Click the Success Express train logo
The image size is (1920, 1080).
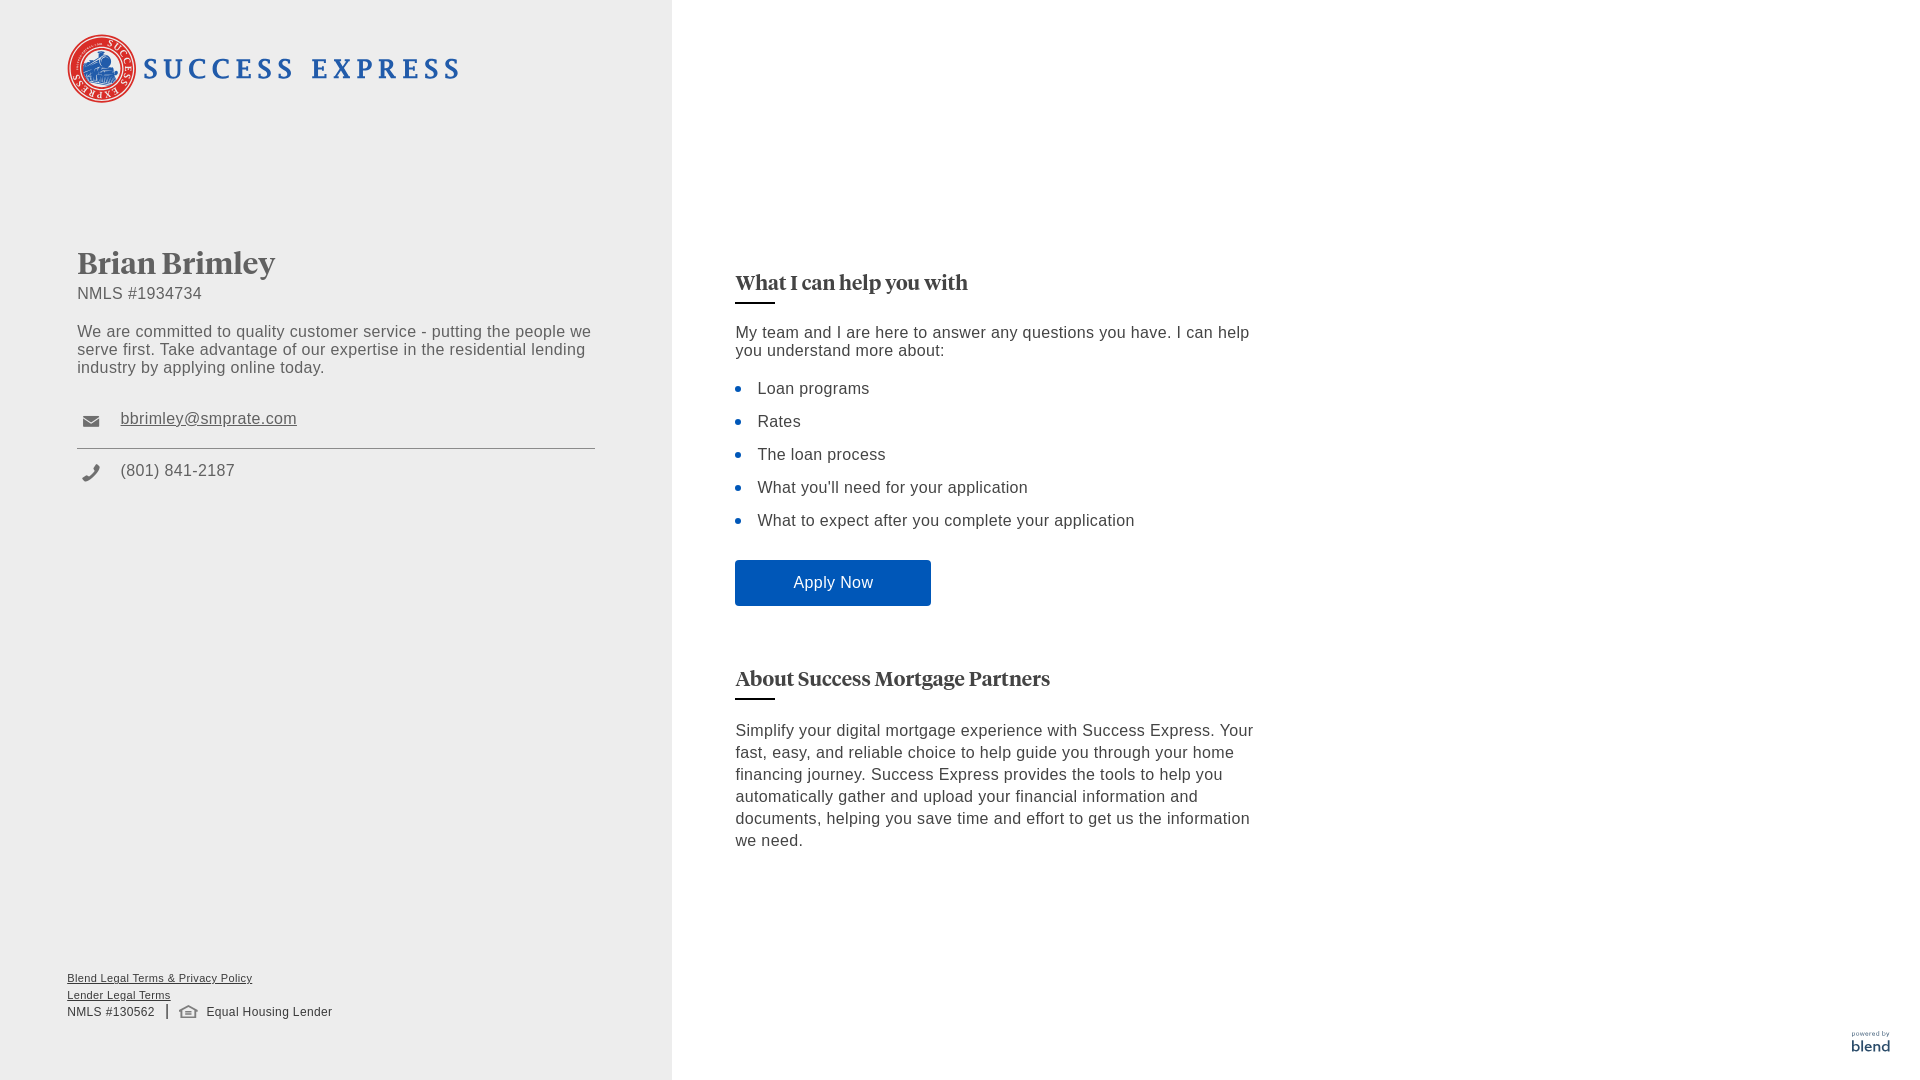pos(101,69)
